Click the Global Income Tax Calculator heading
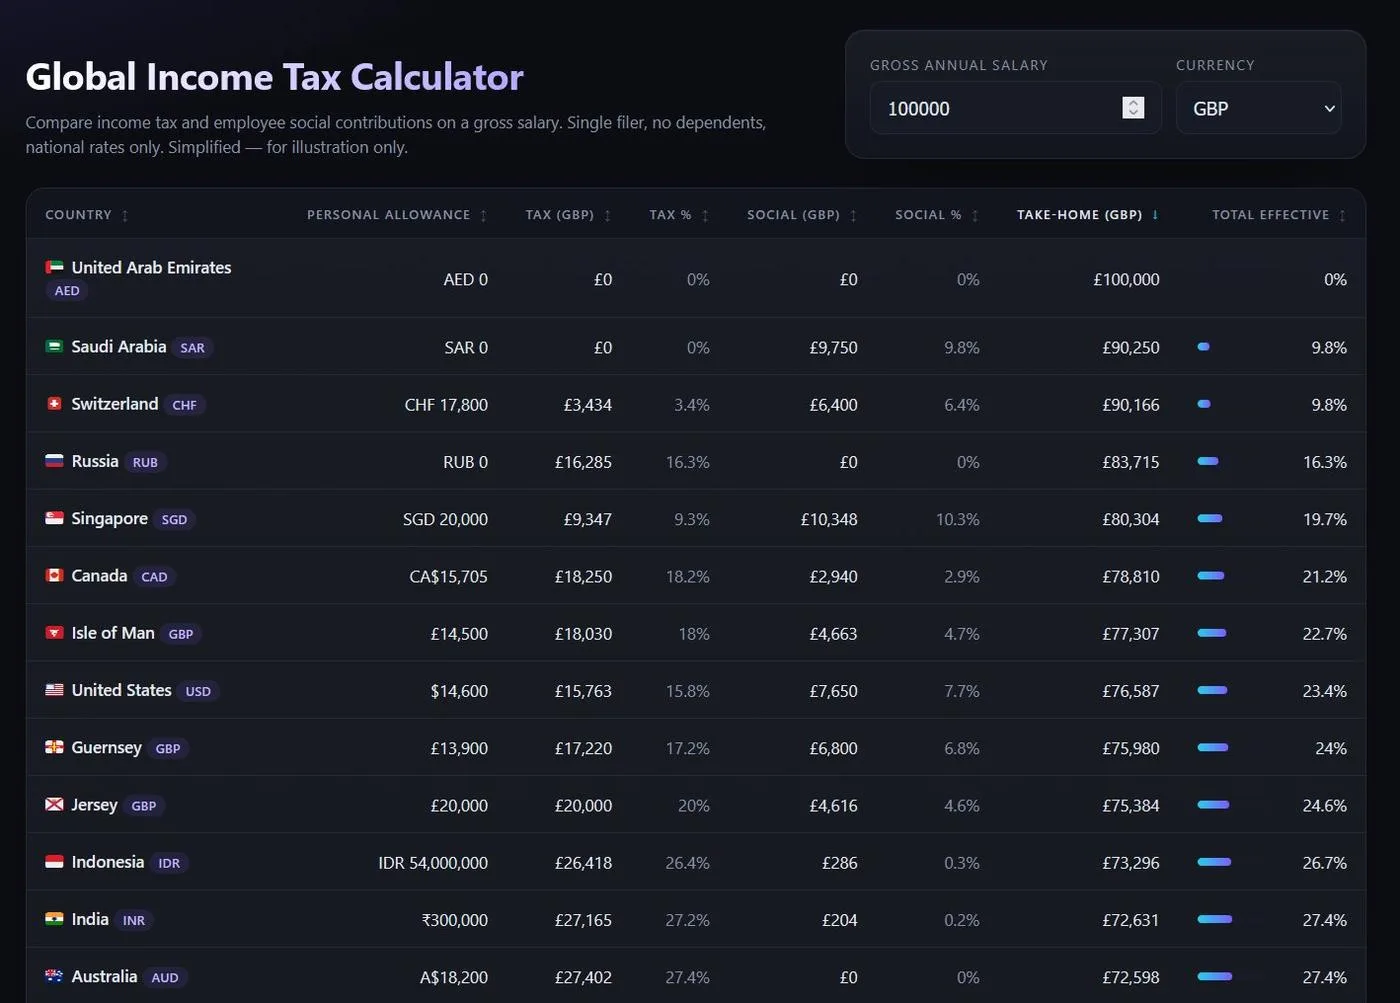This screenshot has width=1400, height=1003. click(x=274, y=77)
